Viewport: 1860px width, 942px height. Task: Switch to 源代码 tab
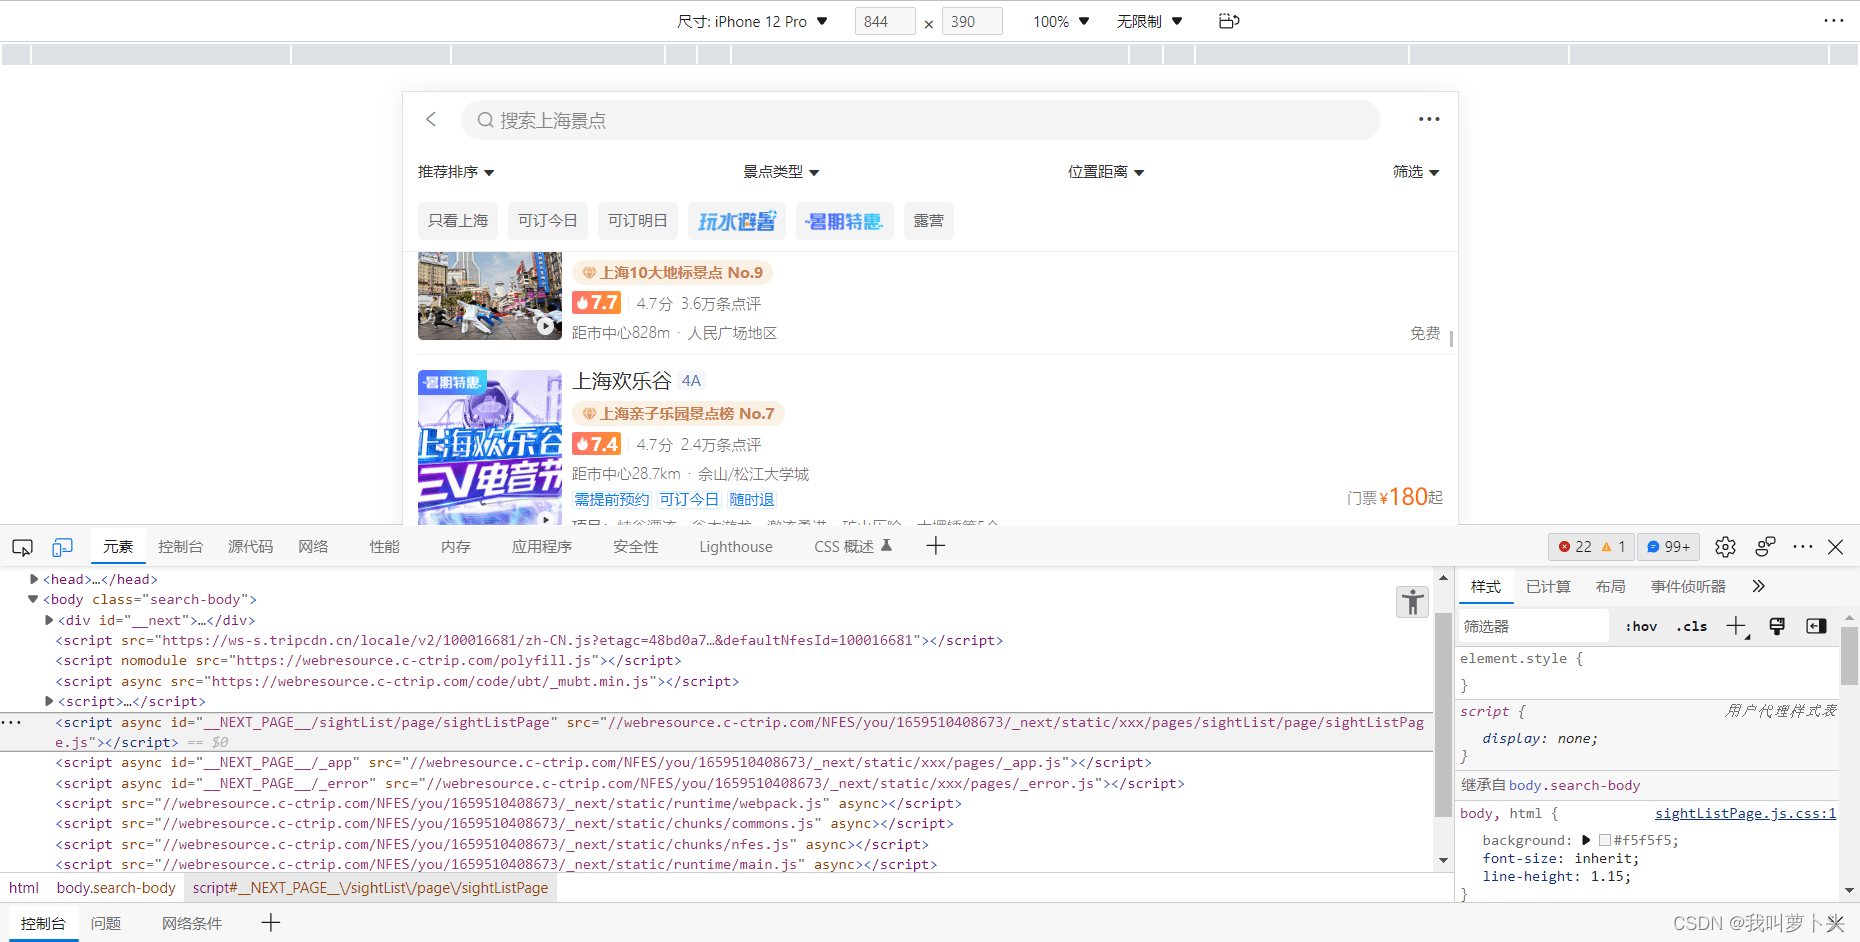click(250, 547)
